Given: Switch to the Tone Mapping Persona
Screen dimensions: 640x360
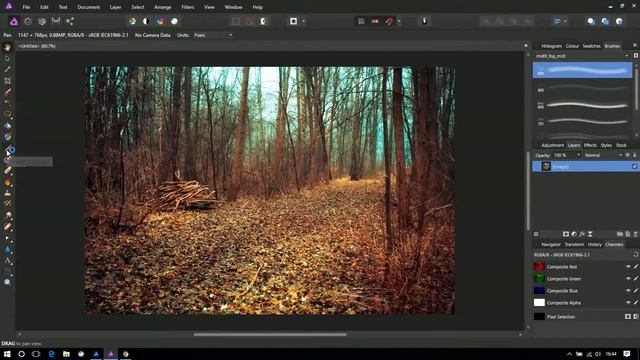Looking at the screenshot, I should [56, 21].
